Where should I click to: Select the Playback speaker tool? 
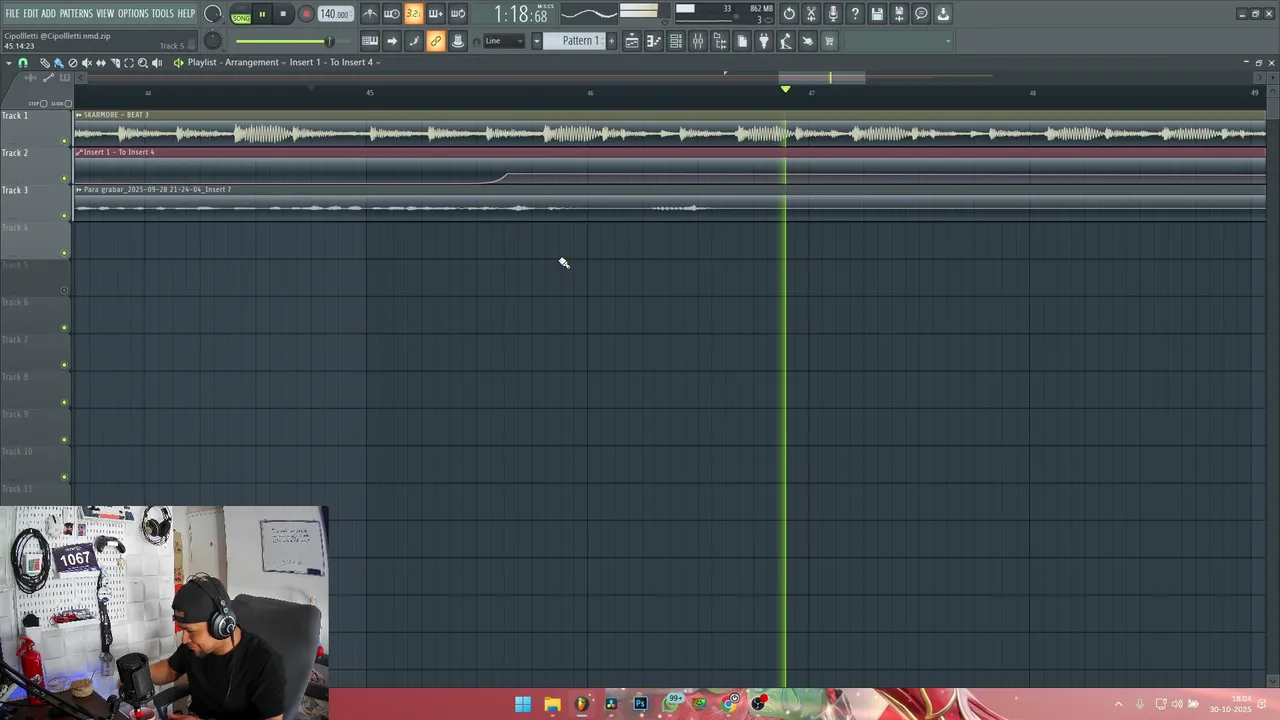click(x=157, y=63)
